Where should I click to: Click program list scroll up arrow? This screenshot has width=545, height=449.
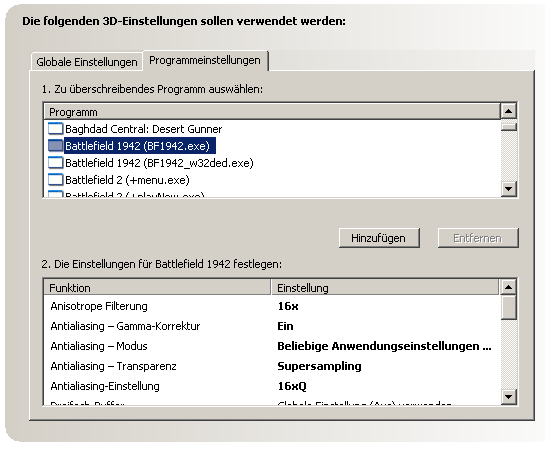(x=509, y=111)
